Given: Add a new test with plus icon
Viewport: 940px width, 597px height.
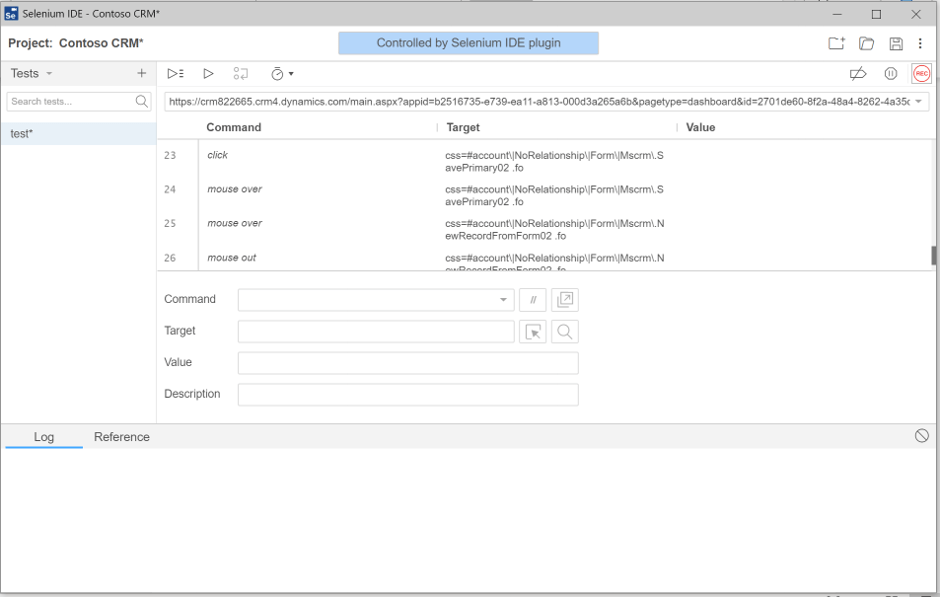Looking at the screenshot, I should (x=141, y=73).
